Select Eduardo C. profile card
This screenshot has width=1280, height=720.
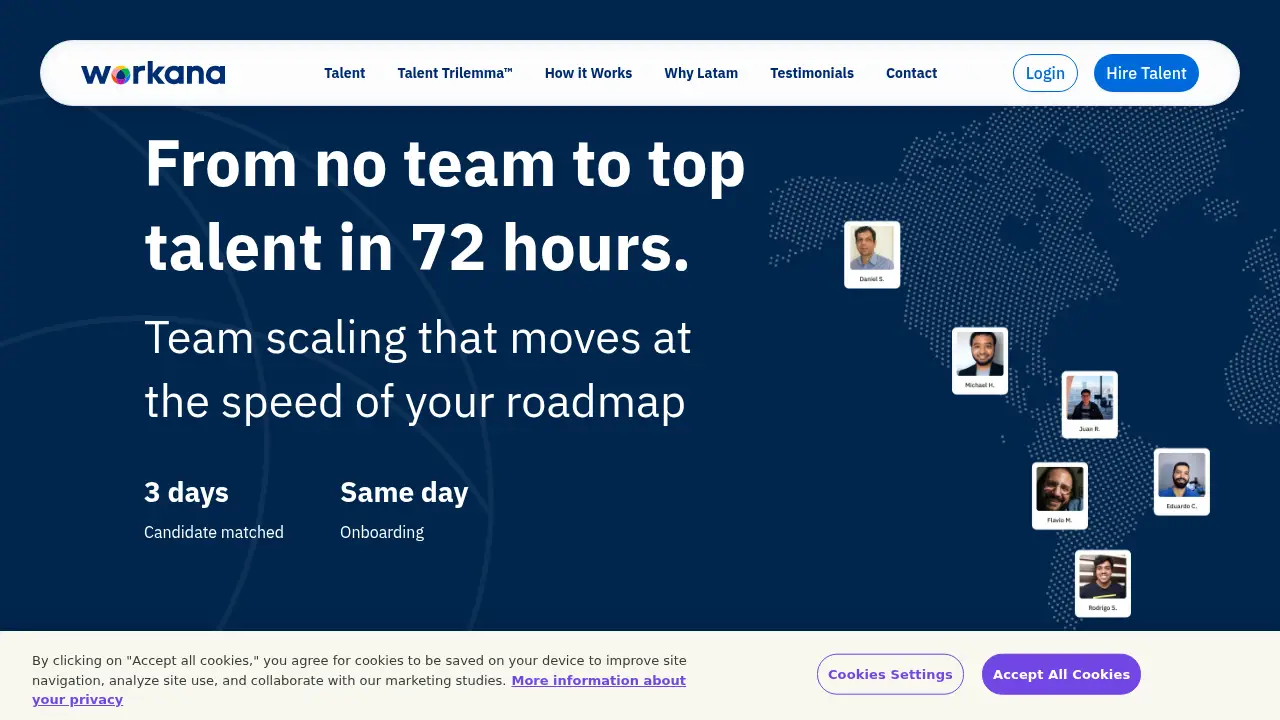pyautogui.click(x=1182, y=482)
